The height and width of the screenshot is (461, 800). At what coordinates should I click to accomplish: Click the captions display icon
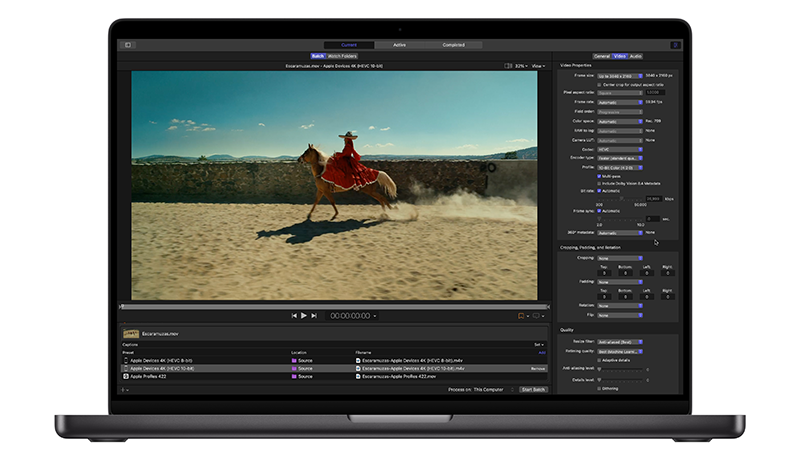pyautogui.click(x=538, y=315)
